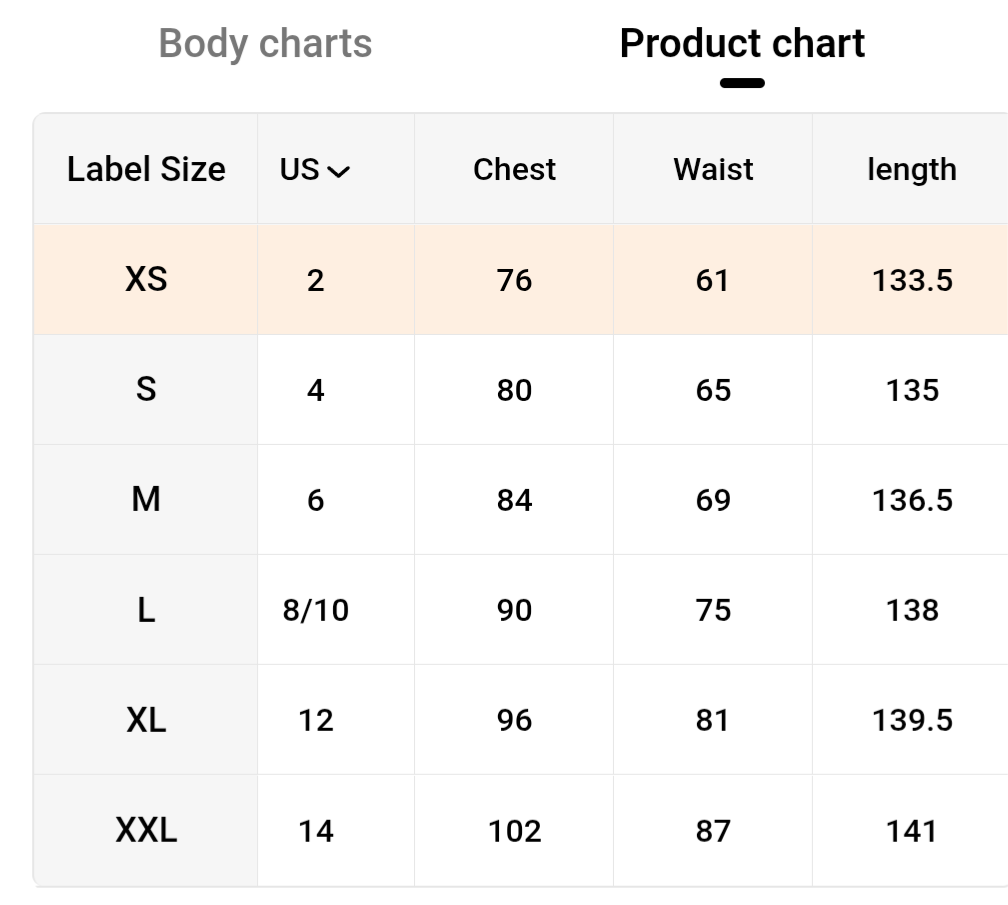
Task: Select the S label size row
Action: point(146,390)
